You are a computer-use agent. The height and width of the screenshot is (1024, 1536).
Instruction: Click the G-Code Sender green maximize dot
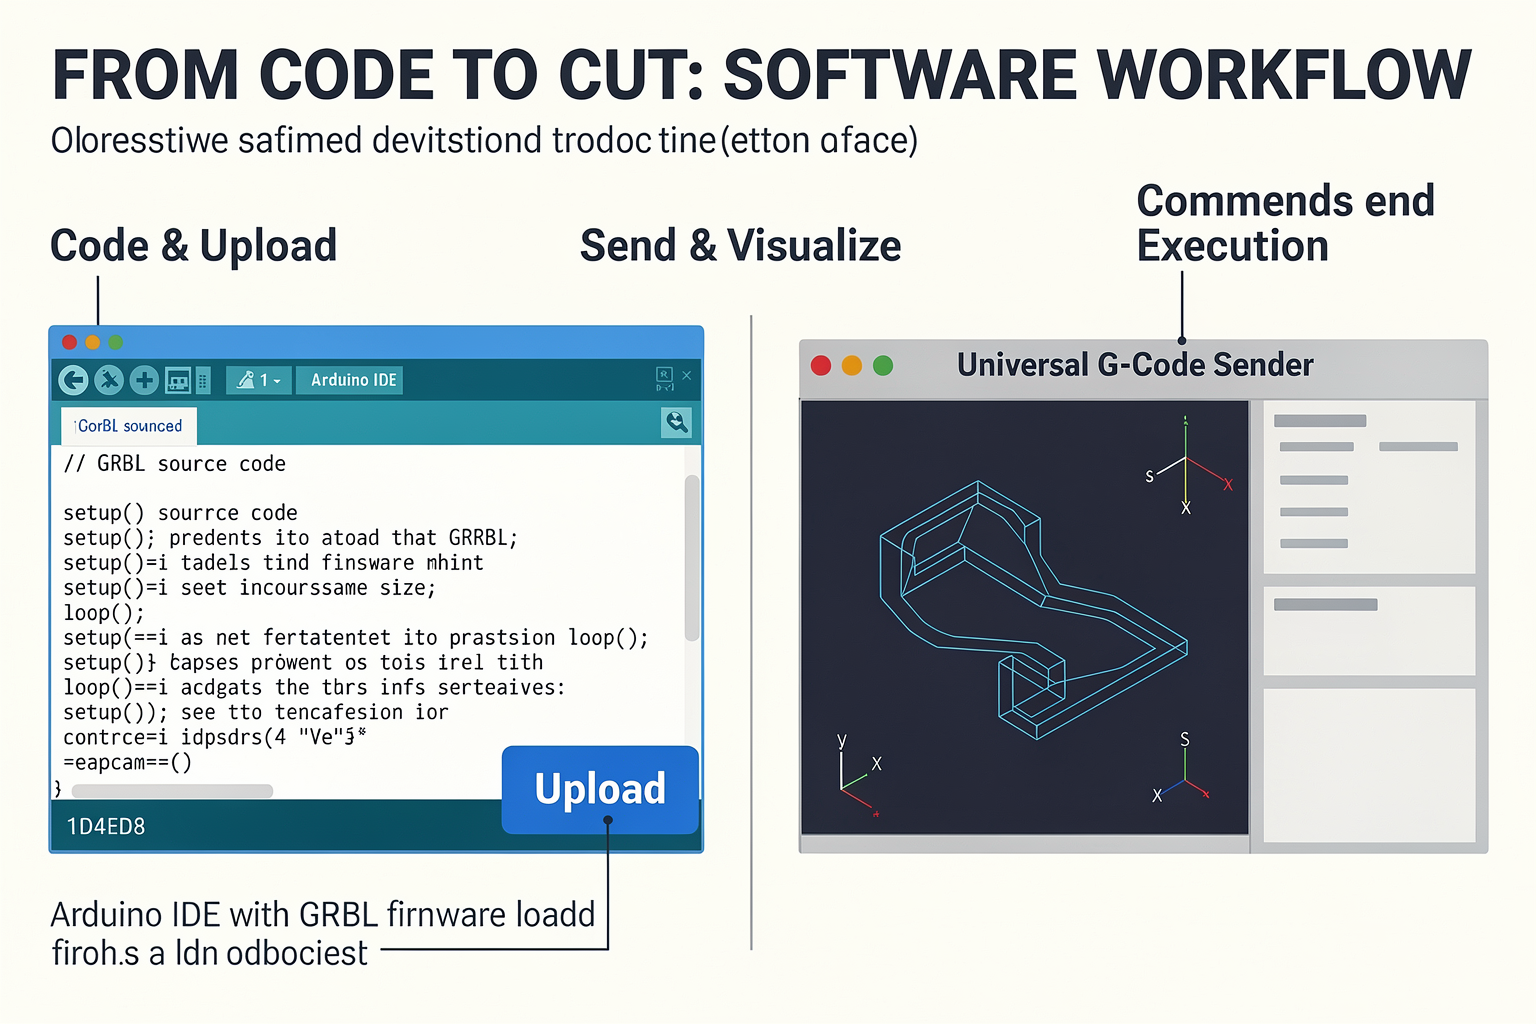(x=883, y=366)
